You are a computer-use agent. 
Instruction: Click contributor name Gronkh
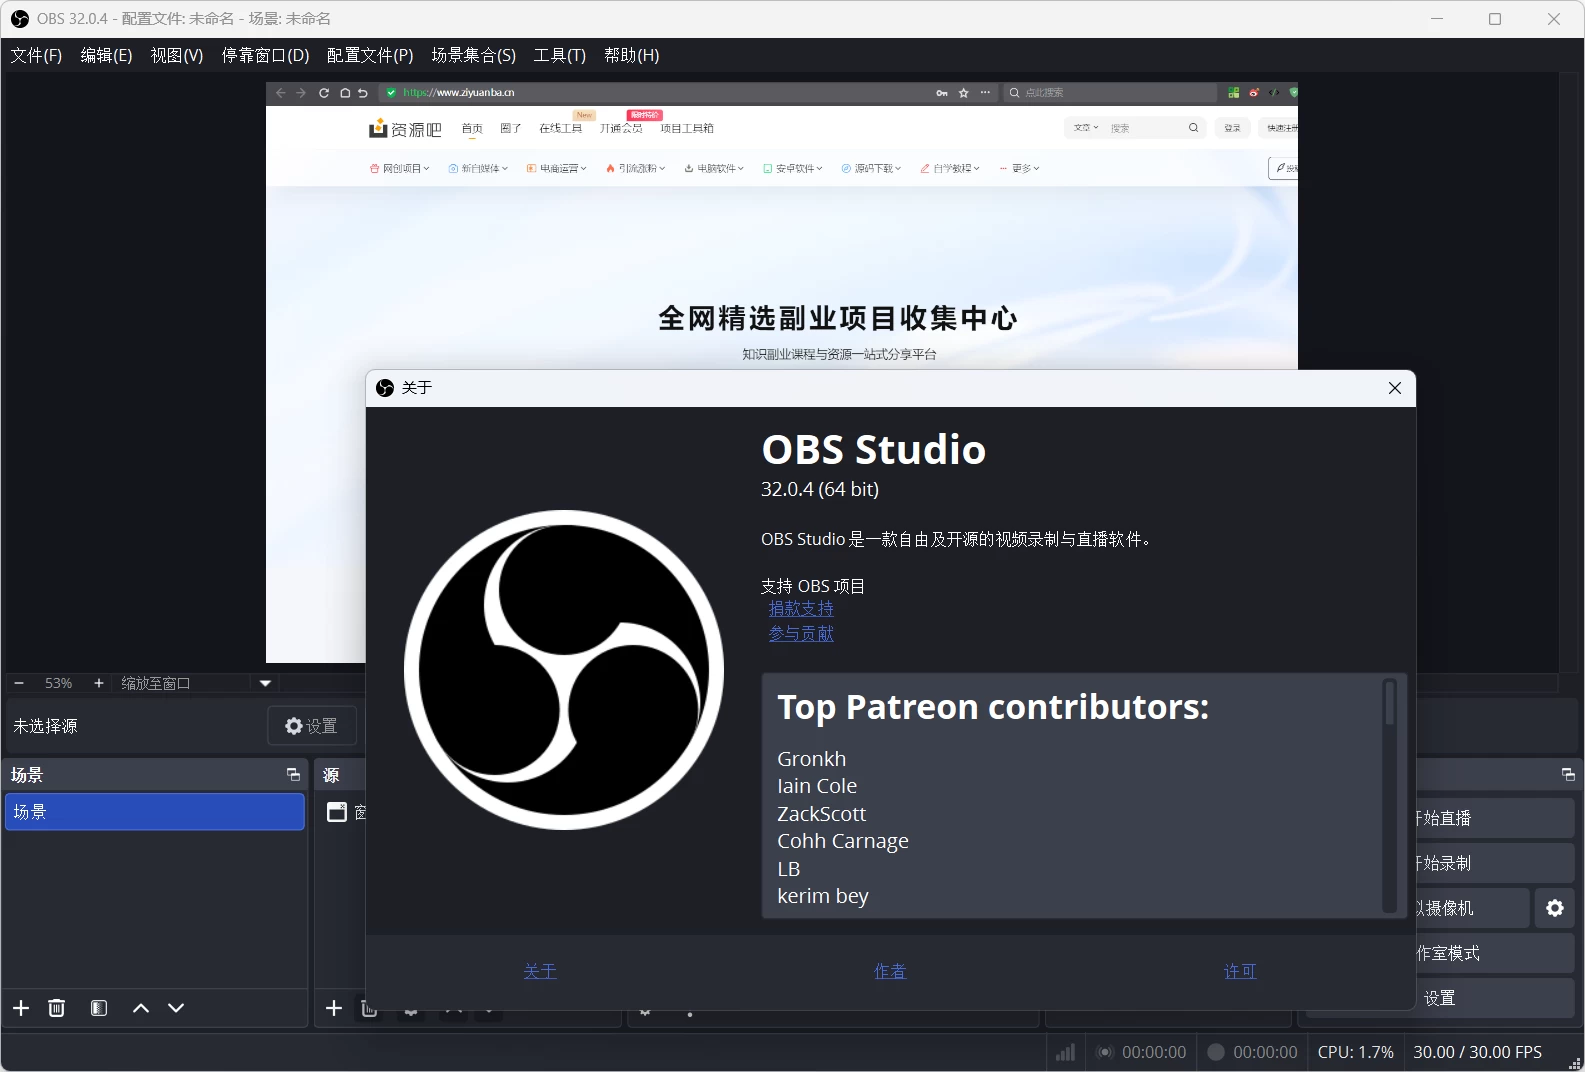(x=812, y=759)
